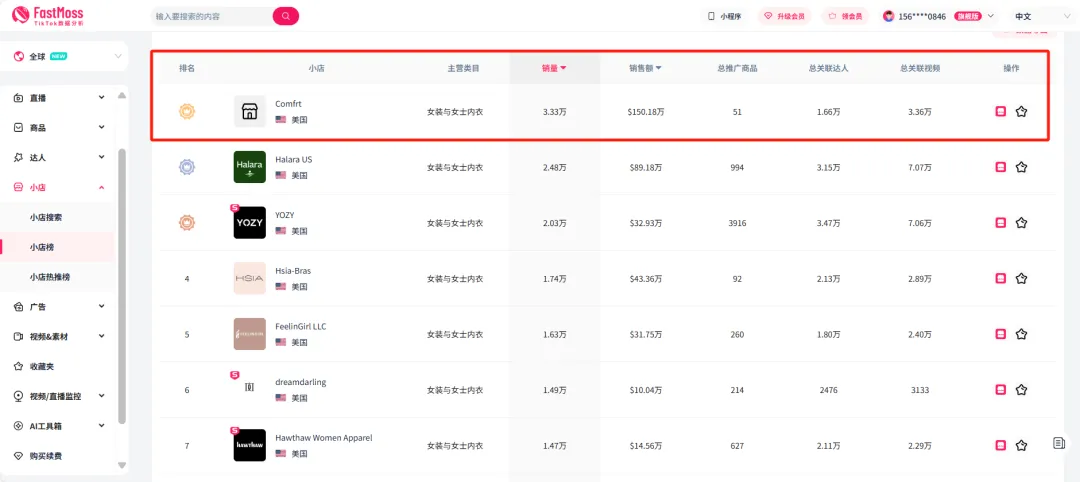Favorite FeelinGirl LLC with star icon

(x=1021, y=334)
